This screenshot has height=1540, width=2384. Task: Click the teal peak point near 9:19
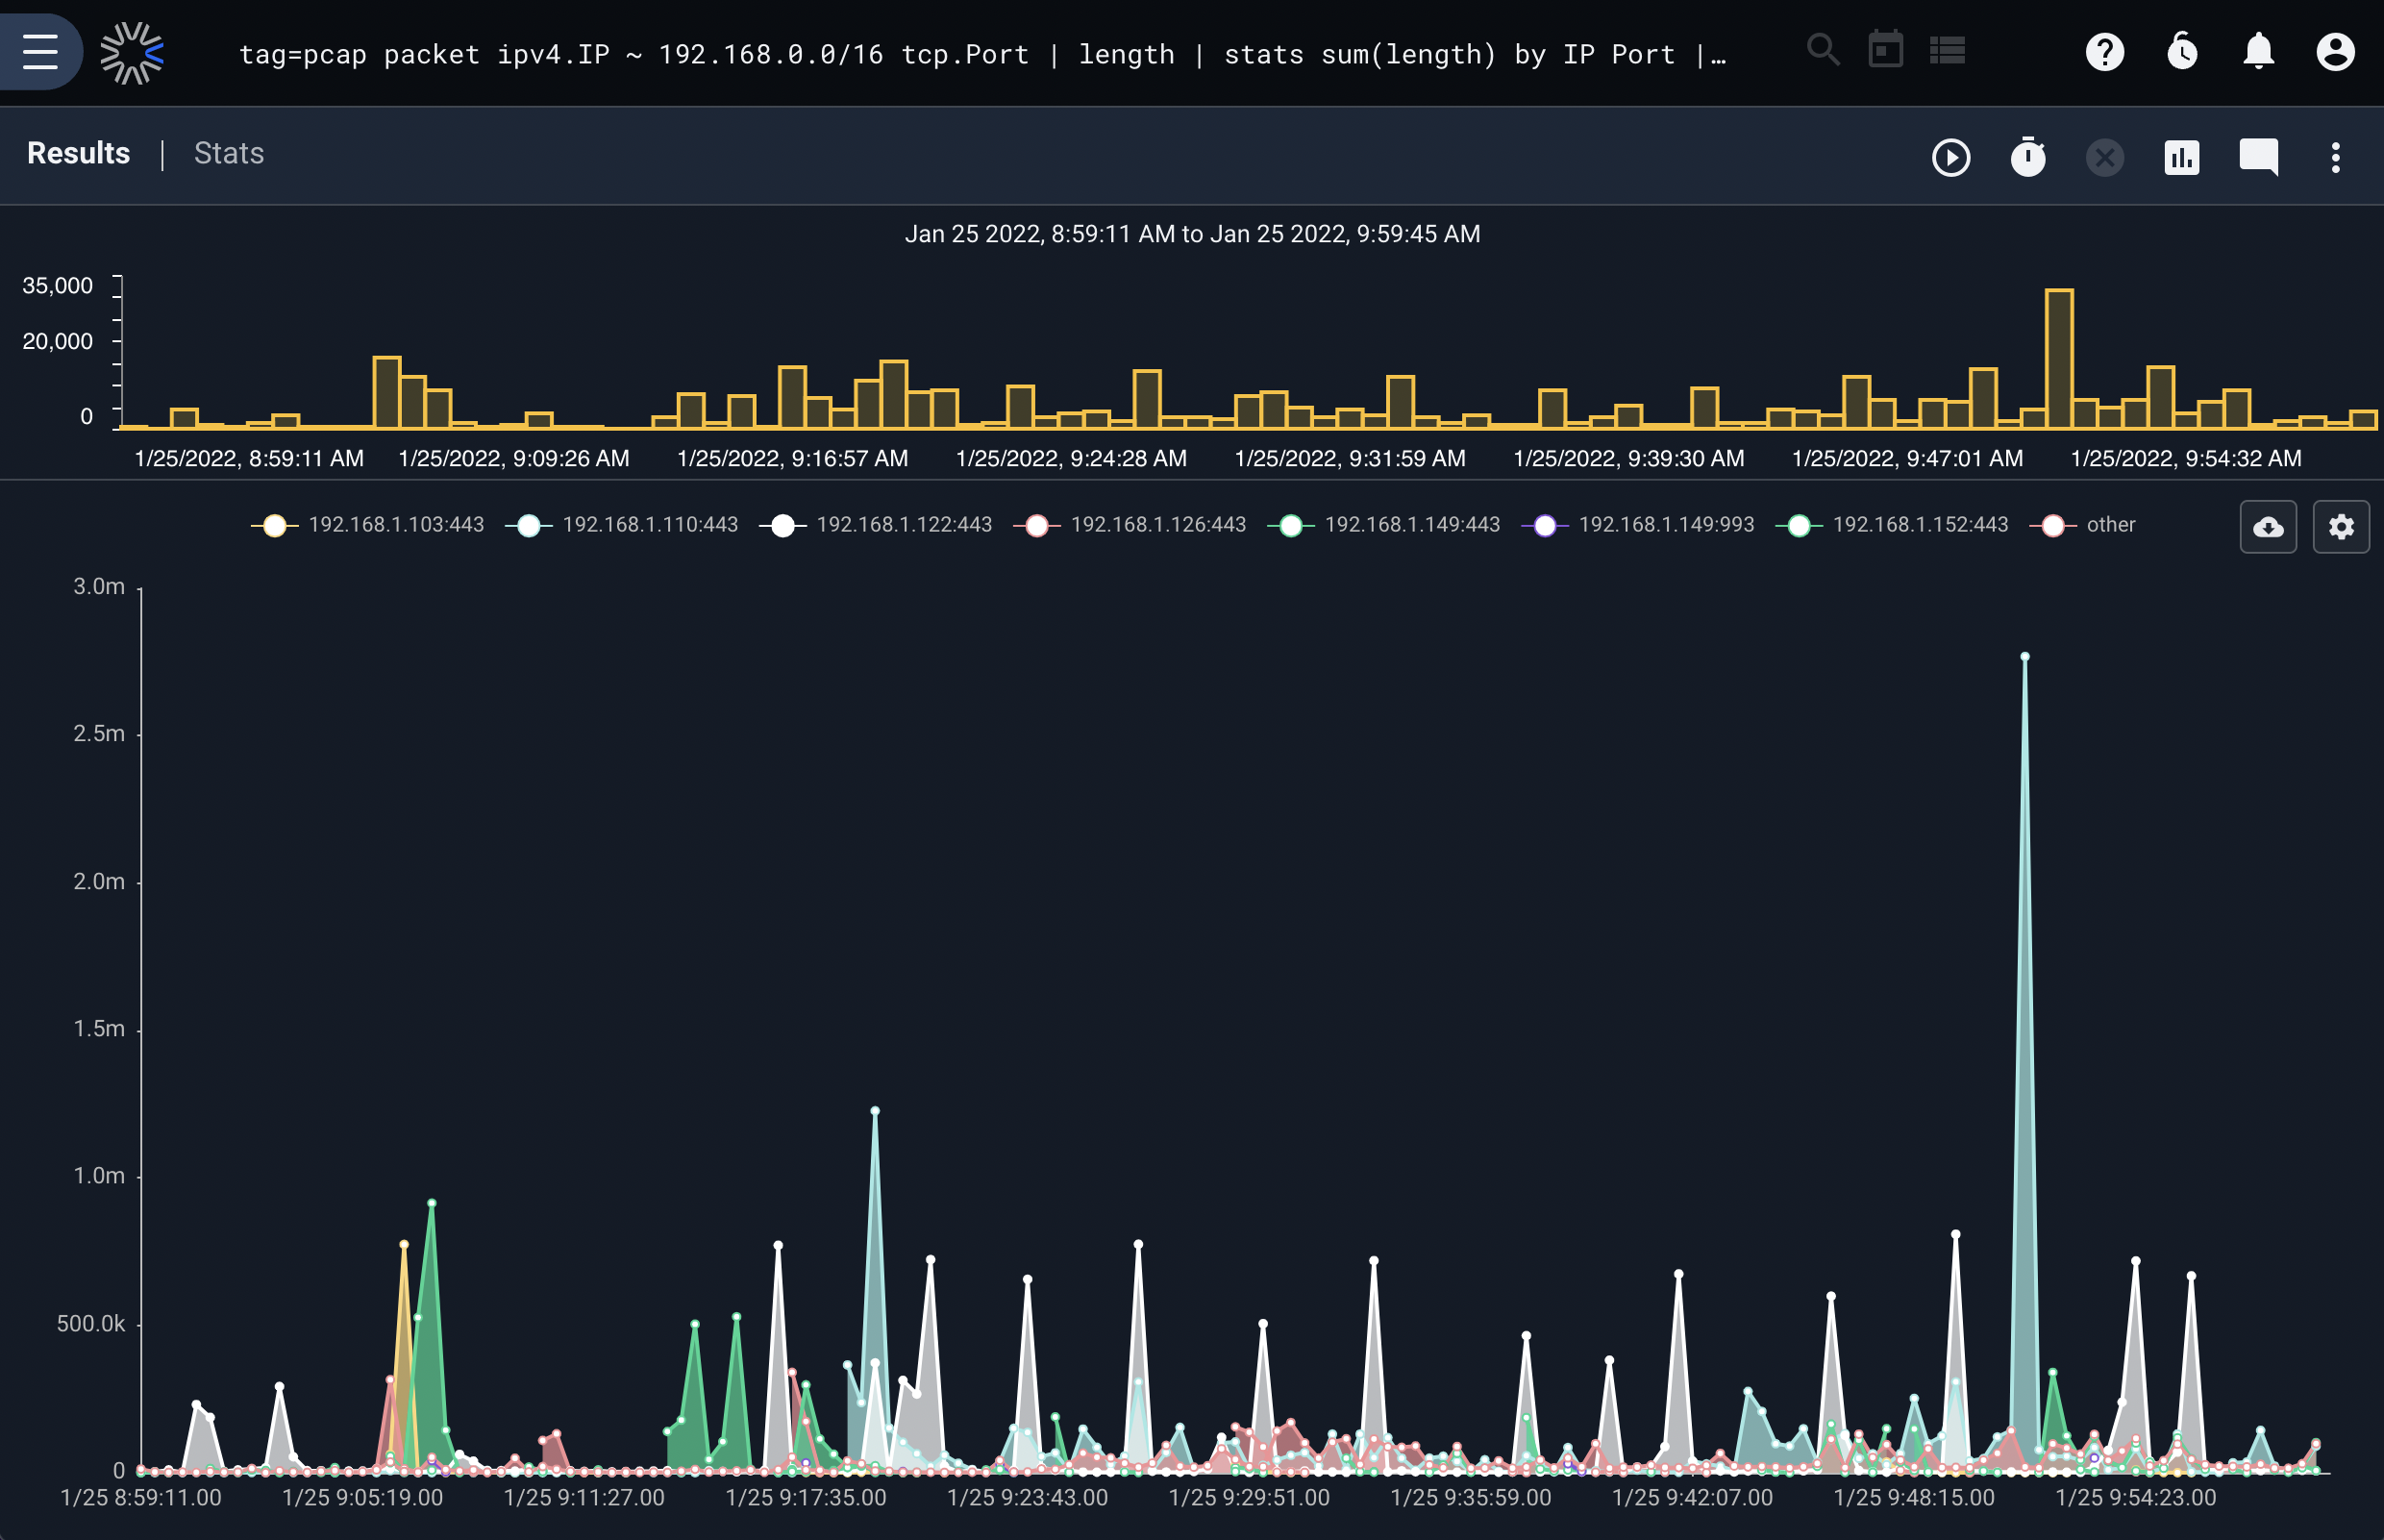[875, 1111]
